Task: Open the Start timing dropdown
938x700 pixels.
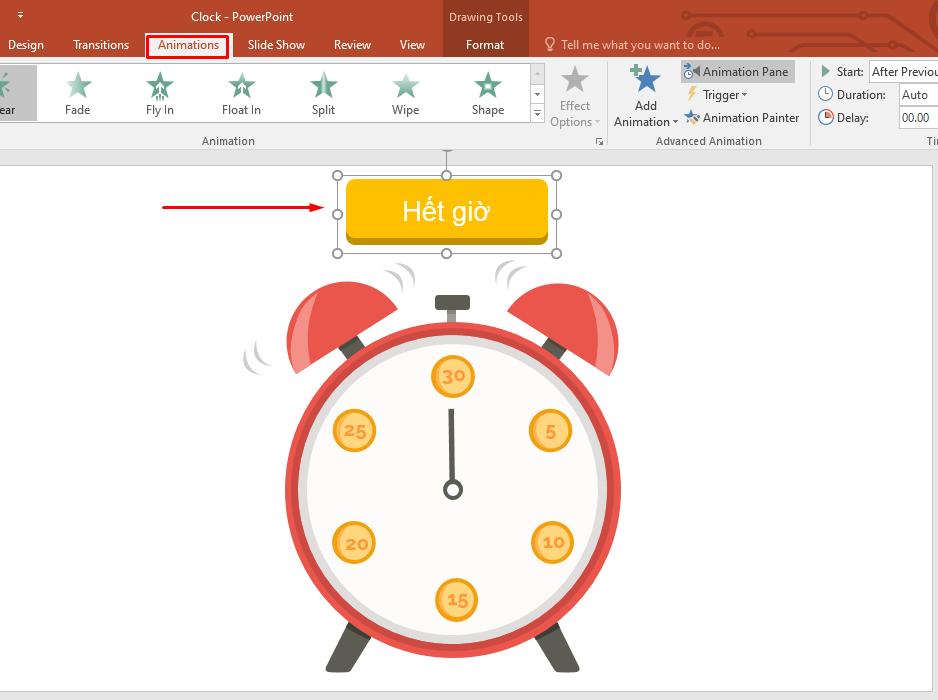Action: [903, 71]
